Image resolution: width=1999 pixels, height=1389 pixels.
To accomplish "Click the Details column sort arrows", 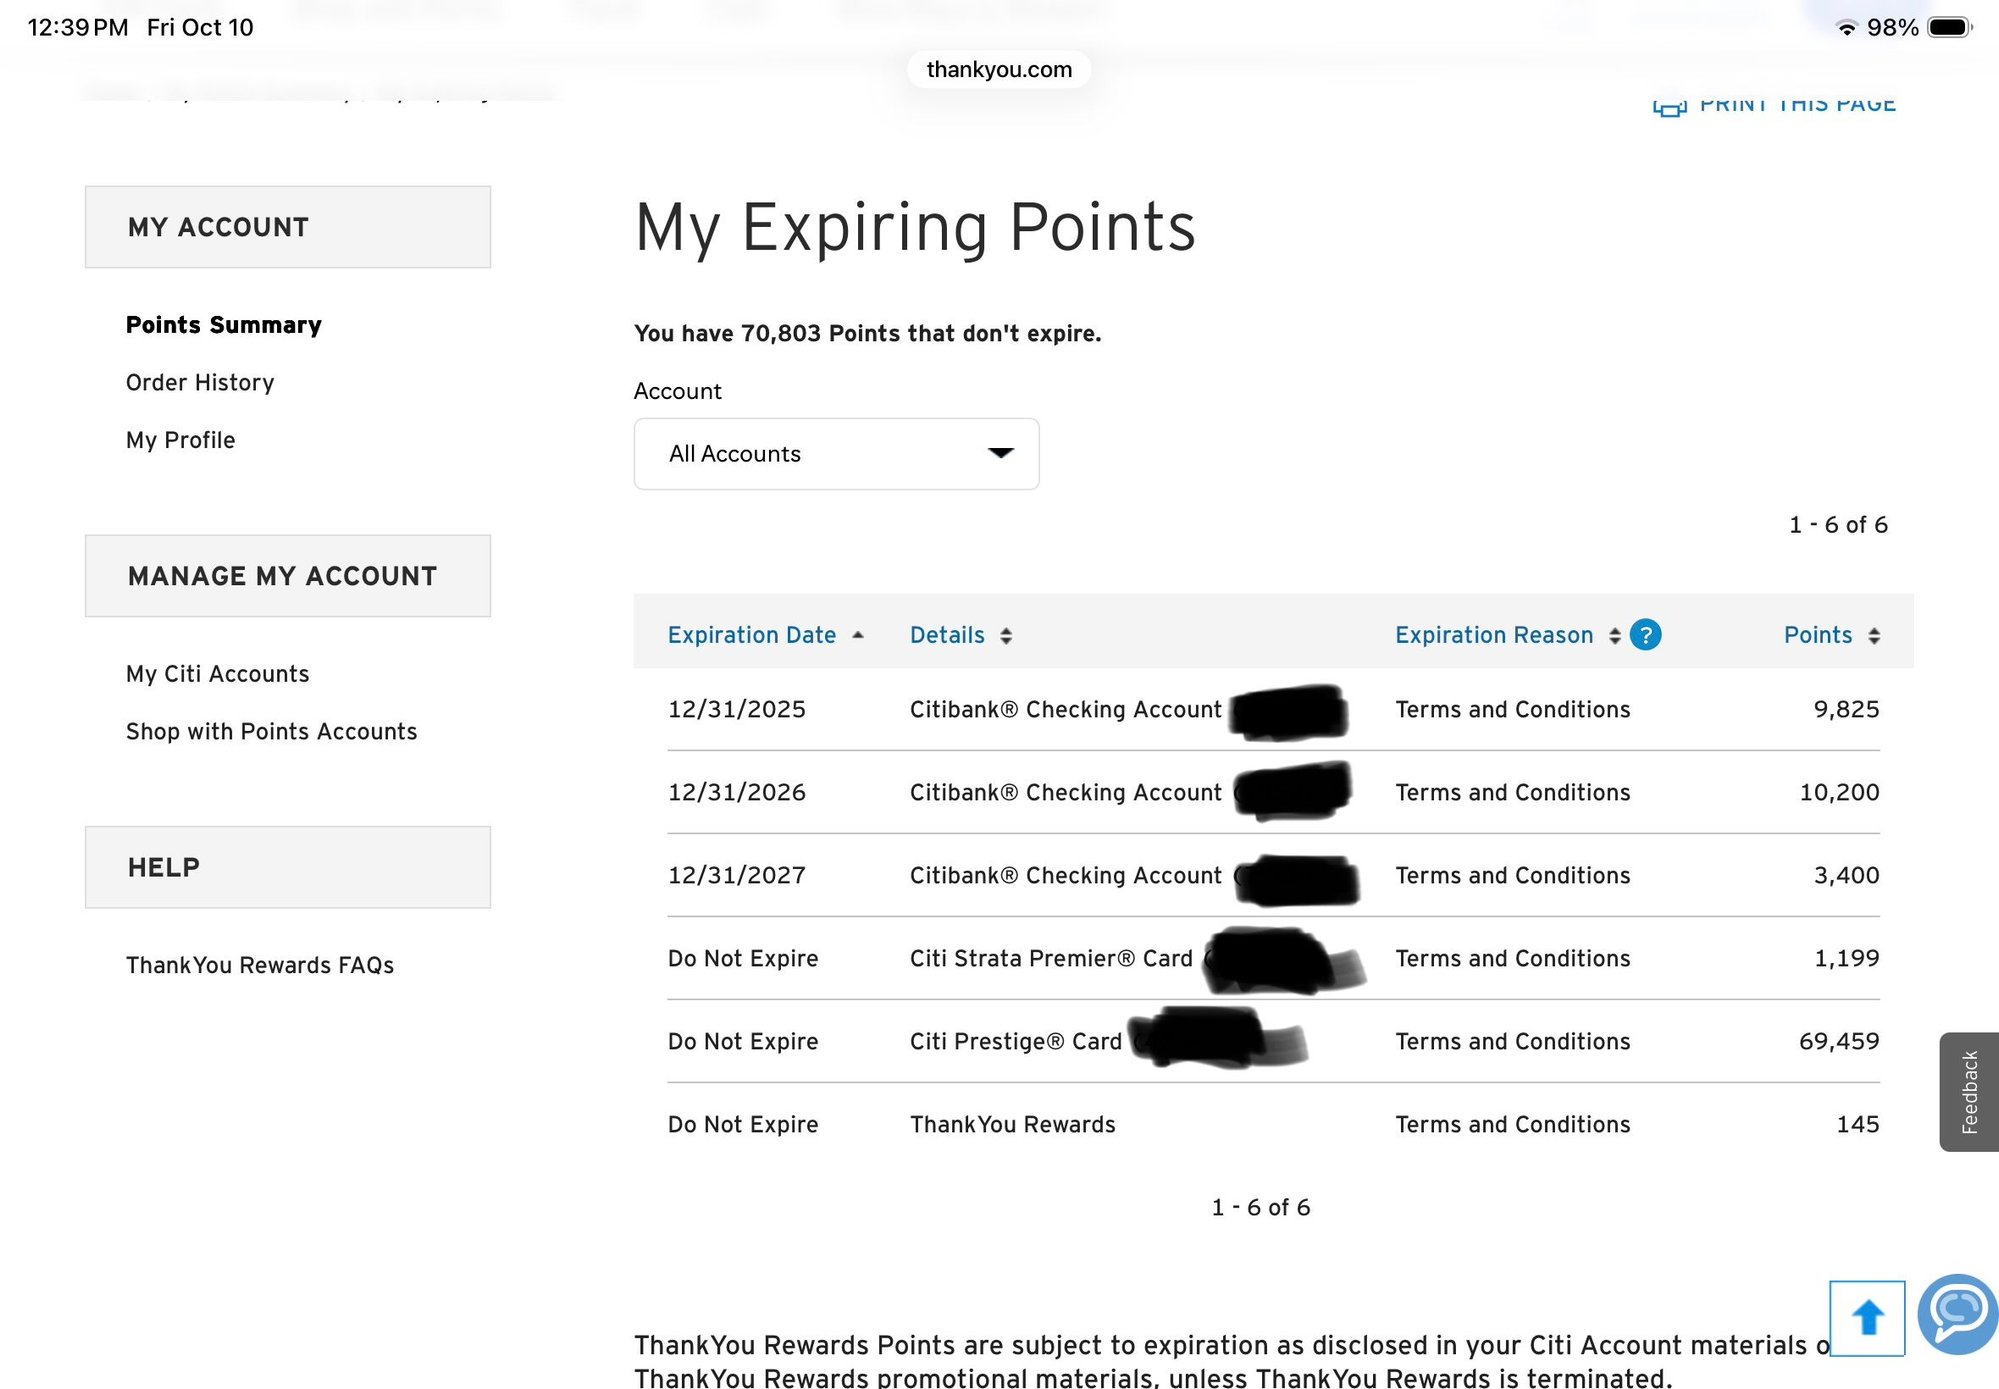I will [1006, 636].
